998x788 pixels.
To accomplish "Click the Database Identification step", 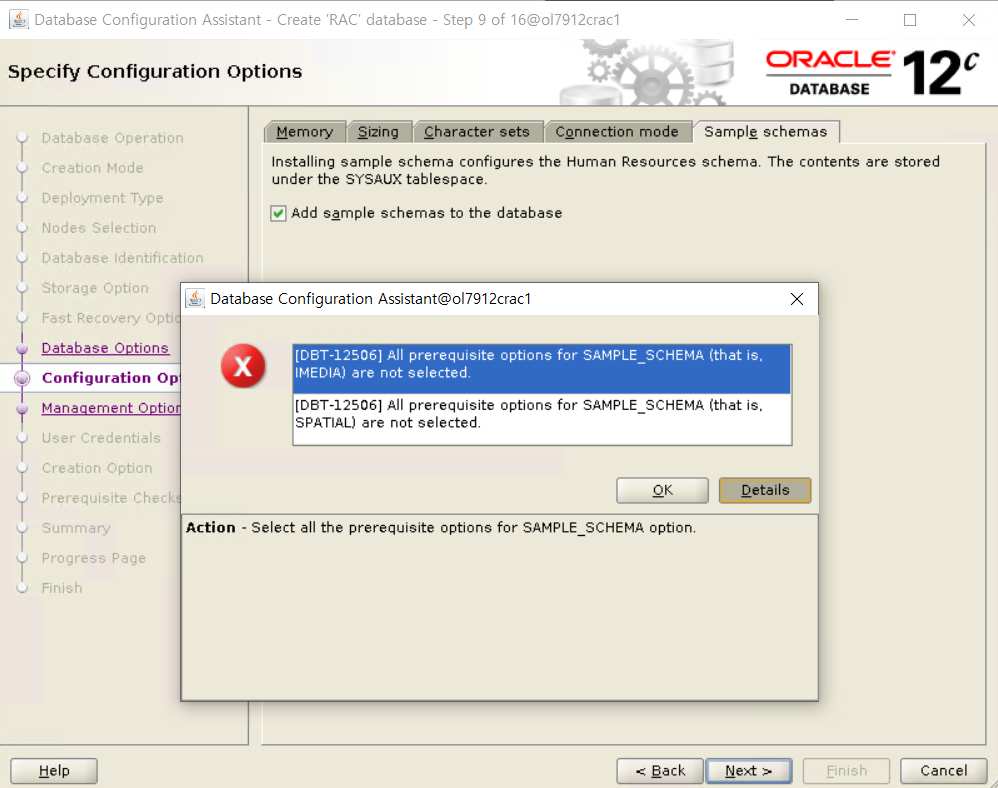I will point(122,258).
